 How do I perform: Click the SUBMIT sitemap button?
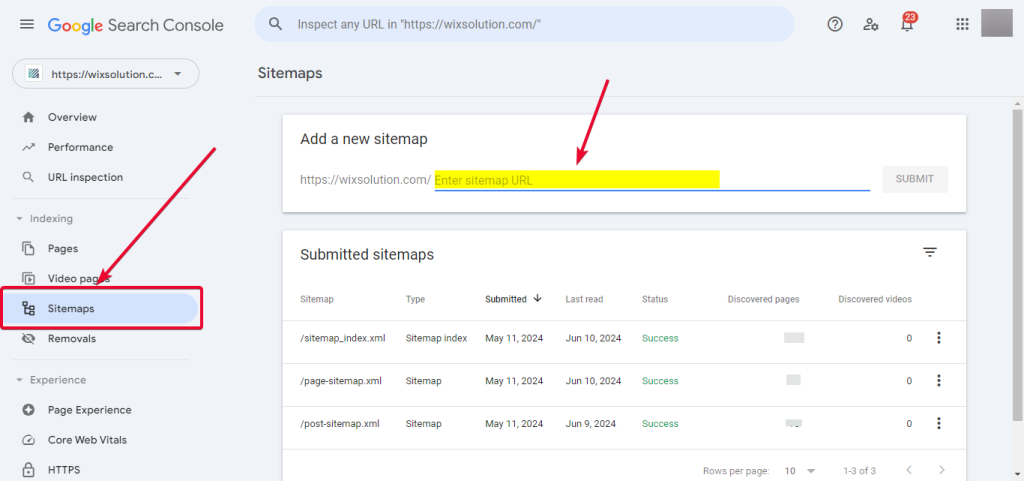tap(914, 179)
